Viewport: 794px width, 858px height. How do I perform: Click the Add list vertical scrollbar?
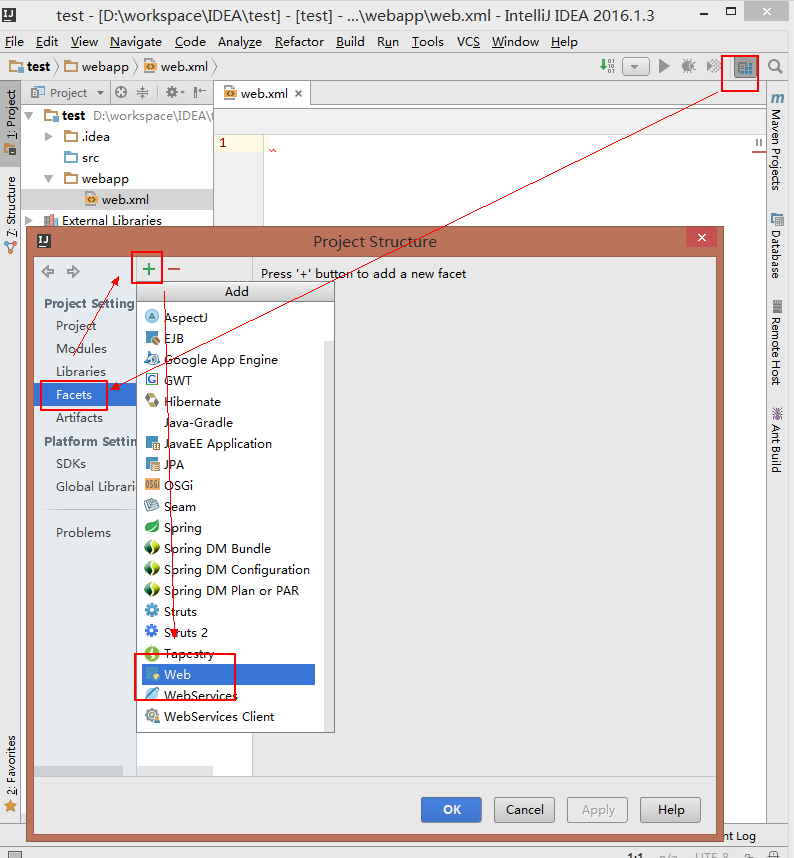[x=329, y=536]
